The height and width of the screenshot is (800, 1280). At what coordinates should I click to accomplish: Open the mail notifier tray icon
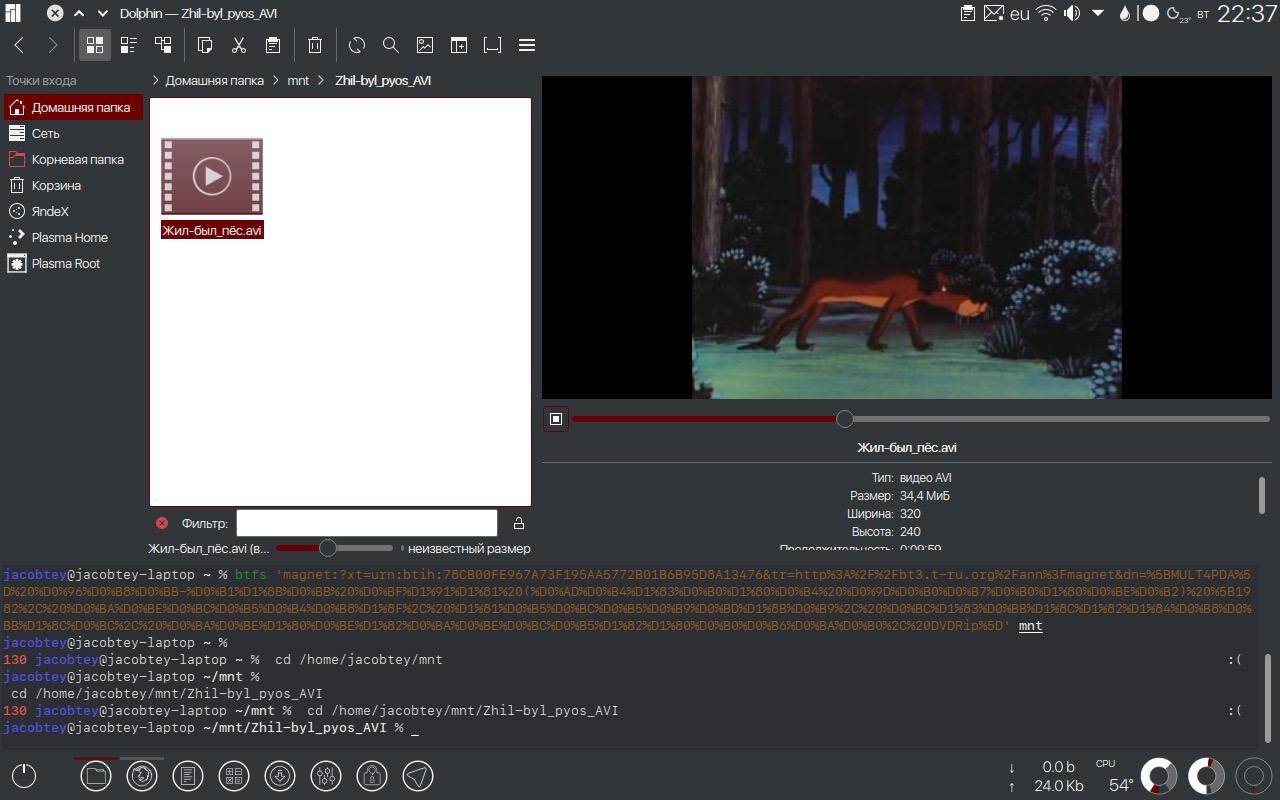pos(993,13)
